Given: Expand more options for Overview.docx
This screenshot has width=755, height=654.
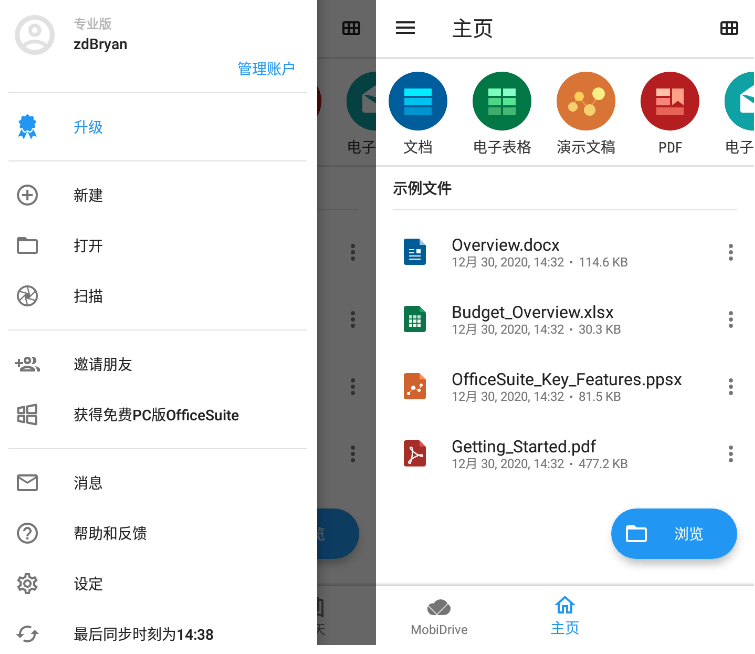Looking at the screenshot, I should pyautogui.click(x=731, y=252).
